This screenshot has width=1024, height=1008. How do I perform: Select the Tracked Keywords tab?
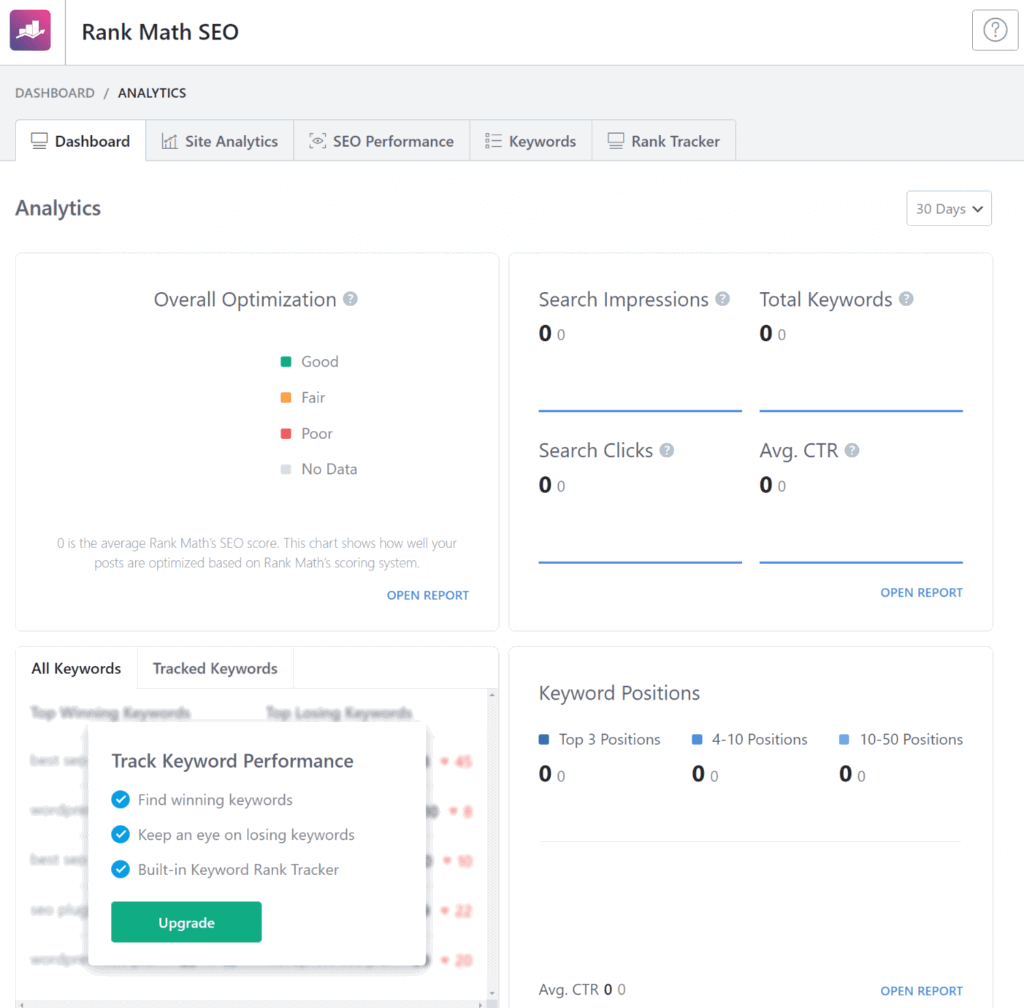point(215,668)
